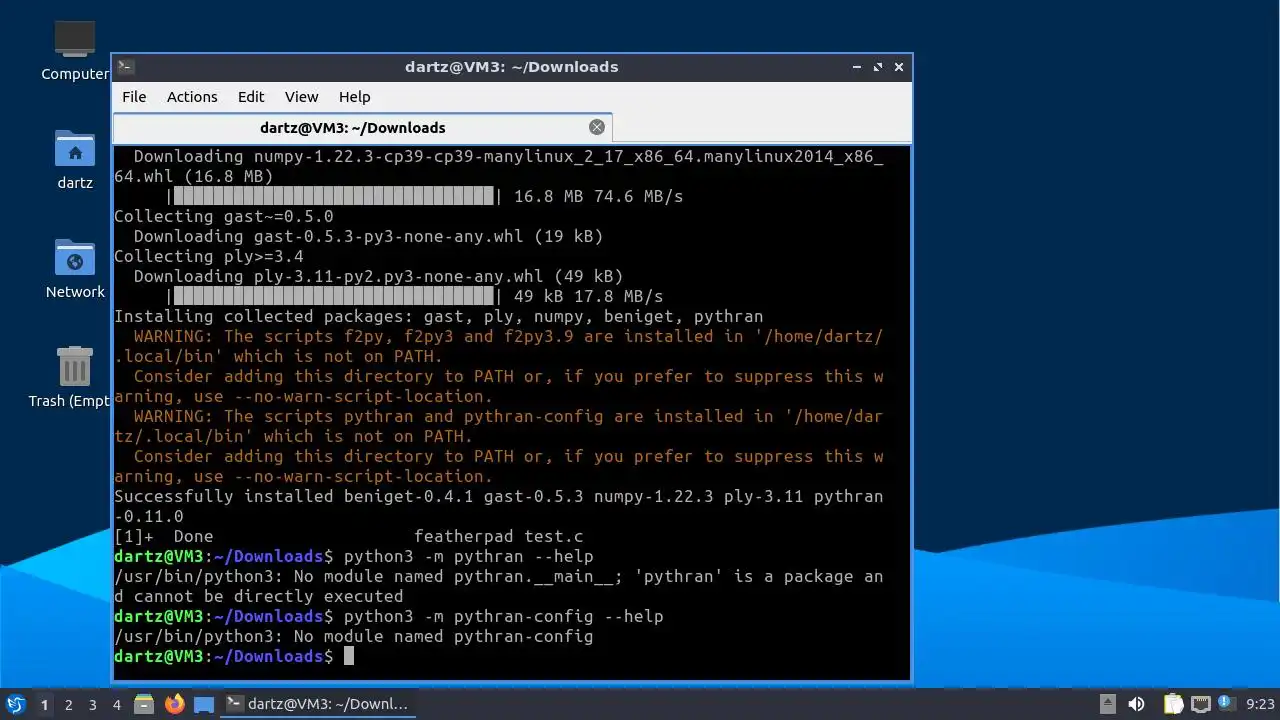1280x720 pixels.
Task: Click 'Downloading gast-0.5.3-py3-none-any.whl' line
Action: [368, 236]
